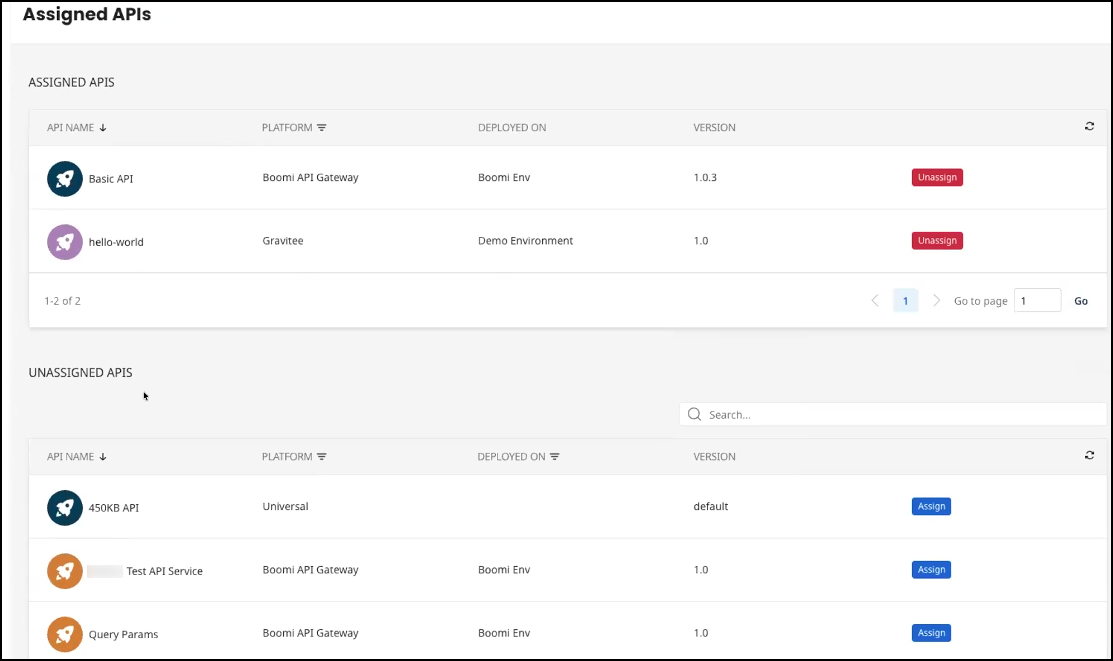This screenshot has width=1113, height=661.
Task: Open the DEPLOYED ON filter in Unassigned APIs
Action: (x=556, y=456)
